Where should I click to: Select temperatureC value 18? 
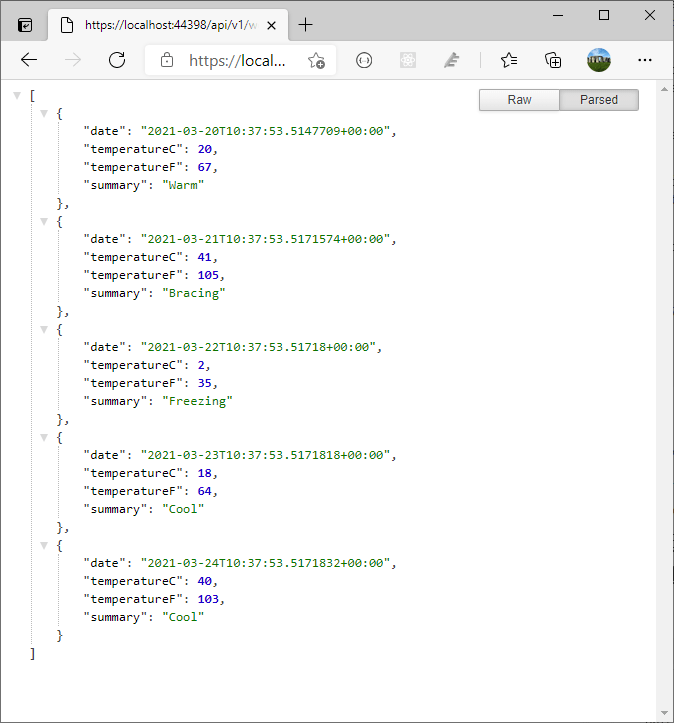(x=204, y=473)
